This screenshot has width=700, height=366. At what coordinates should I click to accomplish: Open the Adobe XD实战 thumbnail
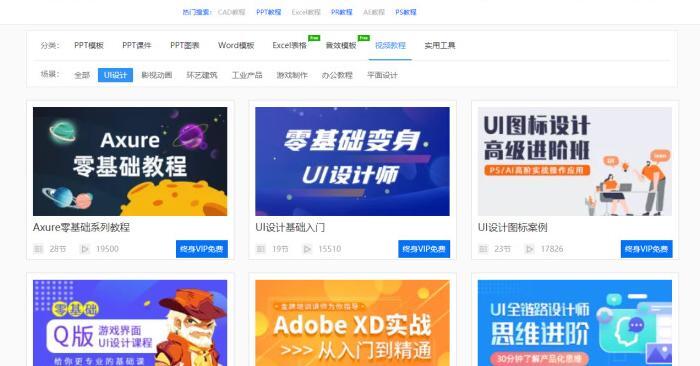click(x=352, y=323)
